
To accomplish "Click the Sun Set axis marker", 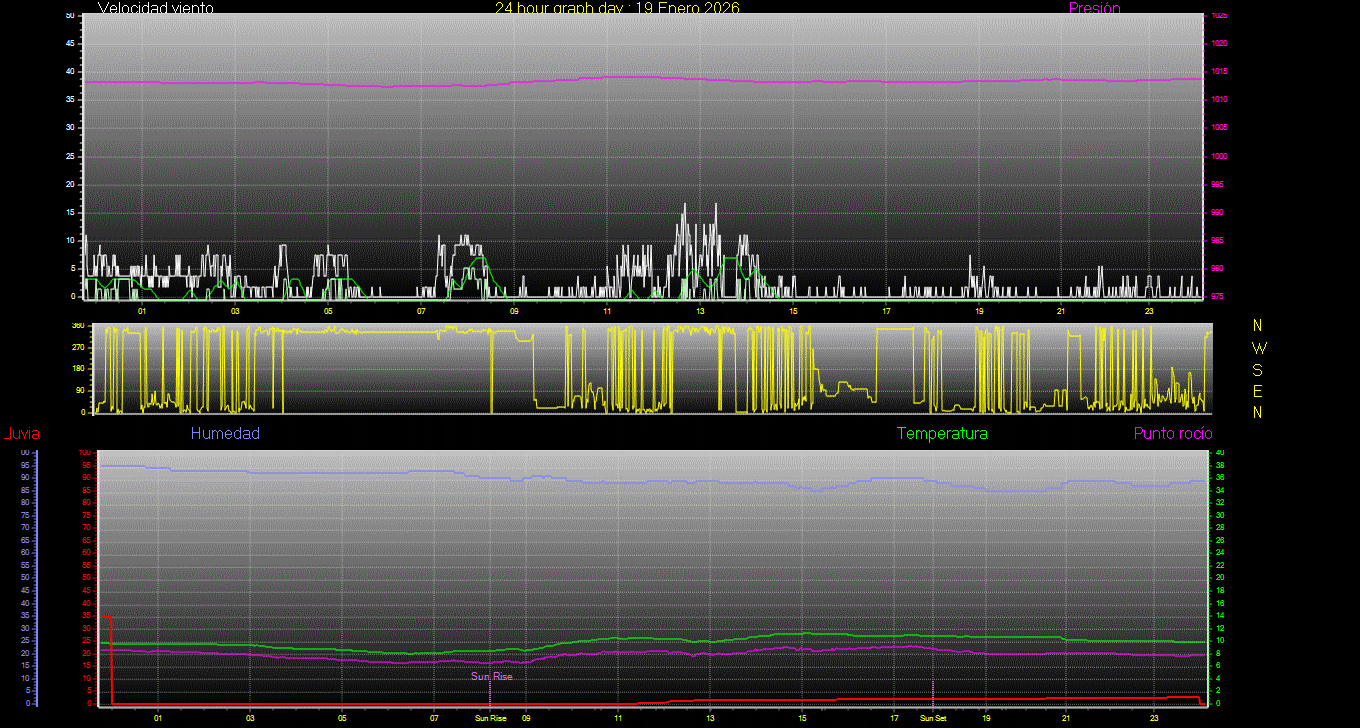I will point(933,718).
